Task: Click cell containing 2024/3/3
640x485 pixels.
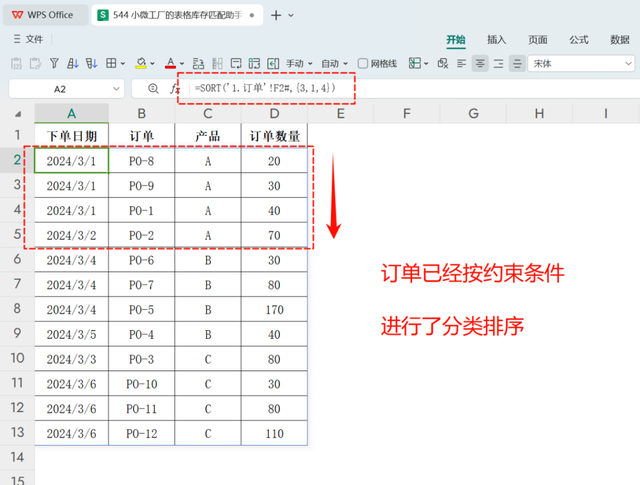Action: click(71, 359)
